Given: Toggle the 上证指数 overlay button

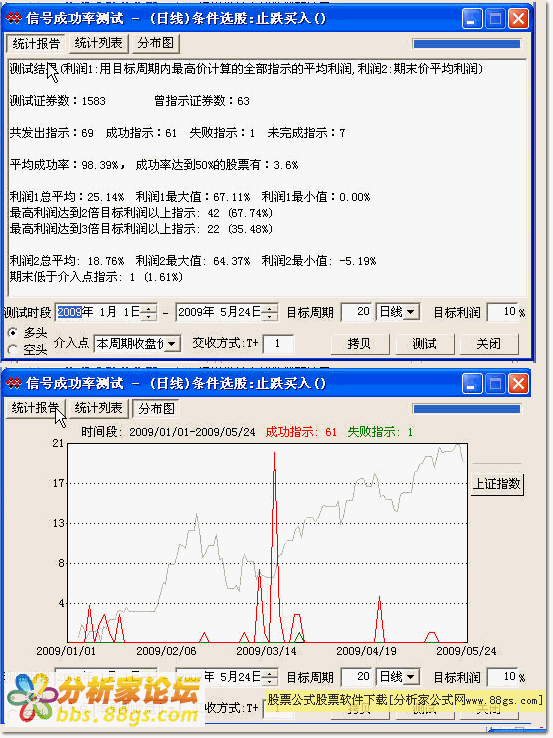Looking at the screenshot, I should (x=497, y=484).
